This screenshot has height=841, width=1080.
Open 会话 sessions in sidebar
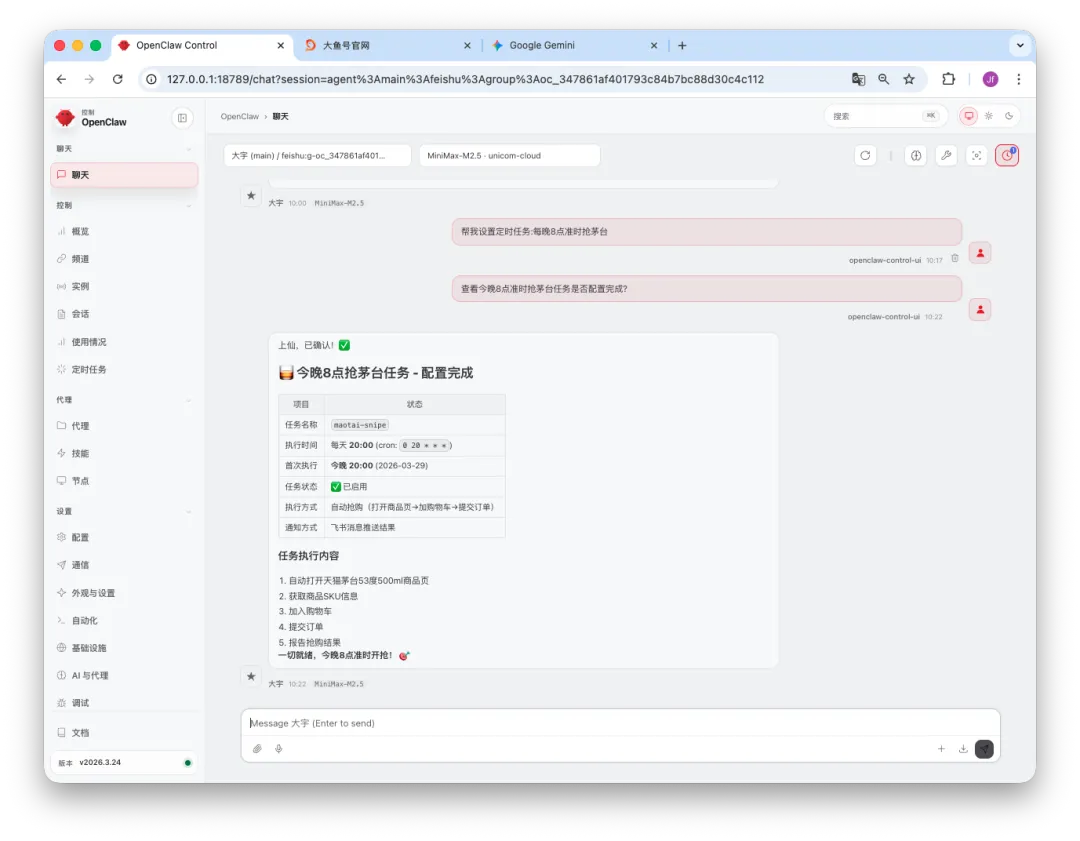click(x=124, y=314)
